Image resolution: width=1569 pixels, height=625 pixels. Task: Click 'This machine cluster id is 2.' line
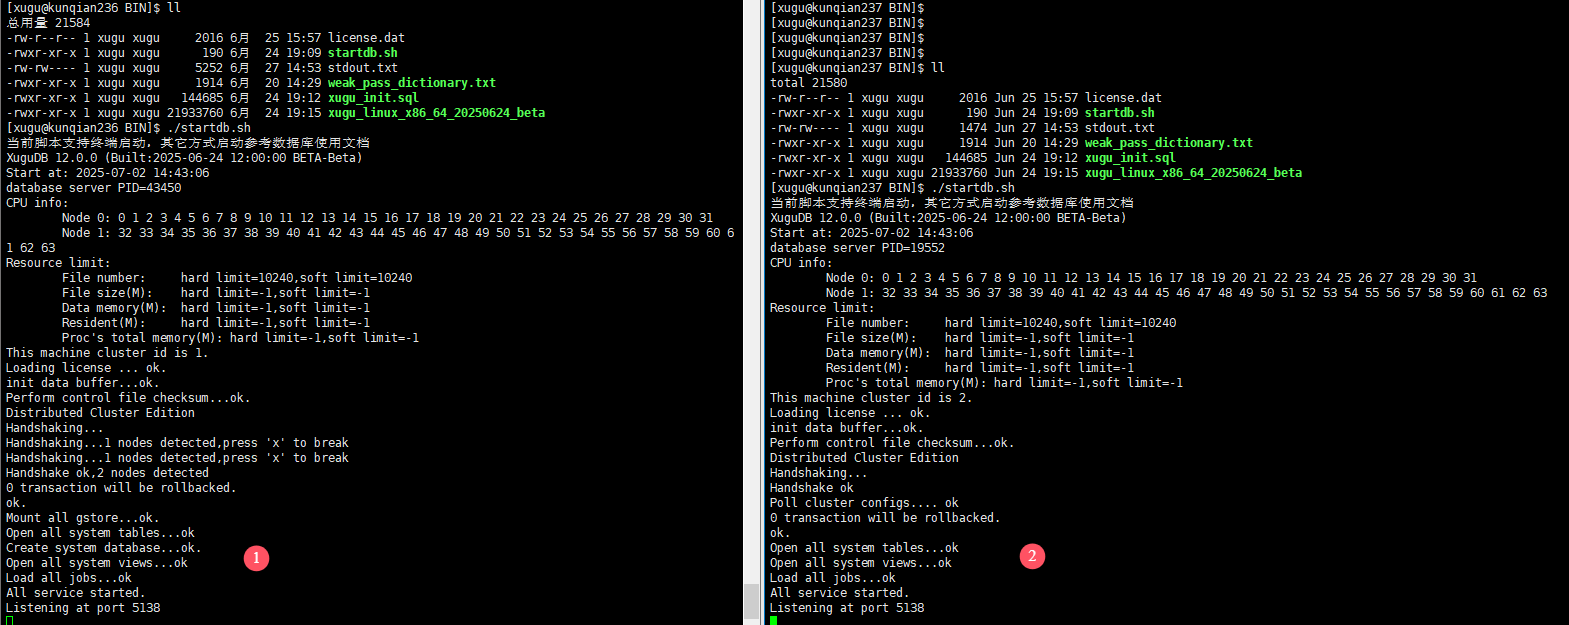tap(870, 398)
